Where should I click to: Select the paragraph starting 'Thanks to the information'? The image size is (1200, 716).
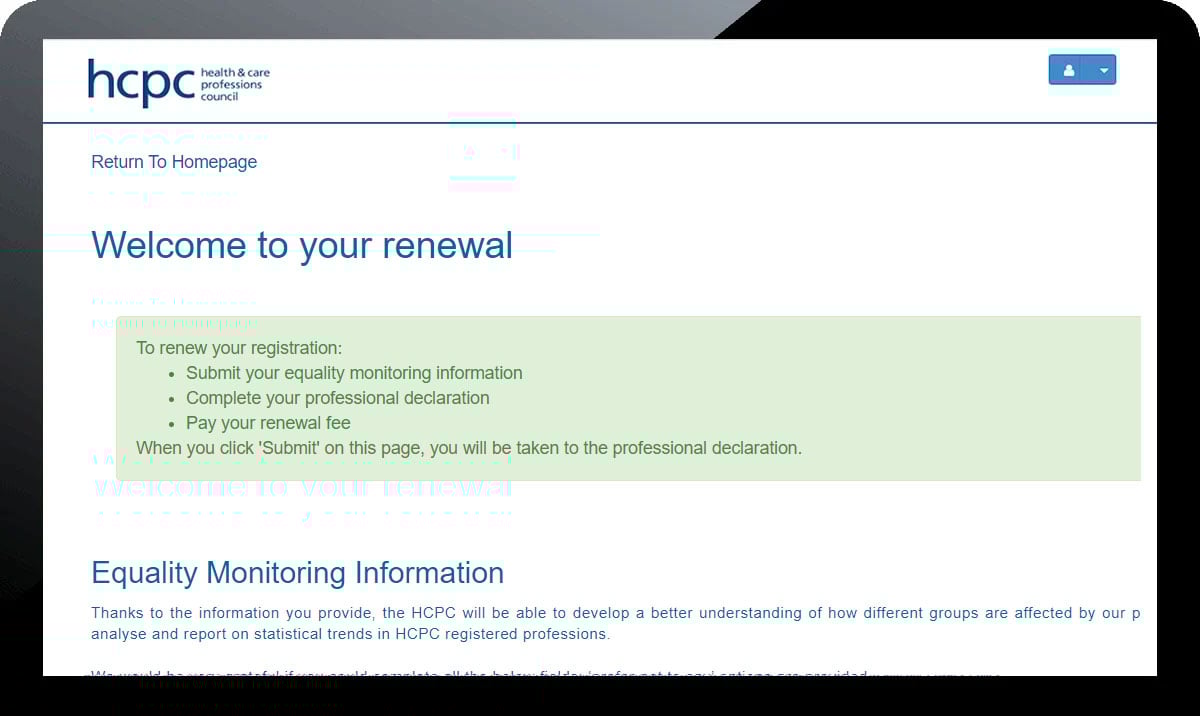(x=616, y=623)
